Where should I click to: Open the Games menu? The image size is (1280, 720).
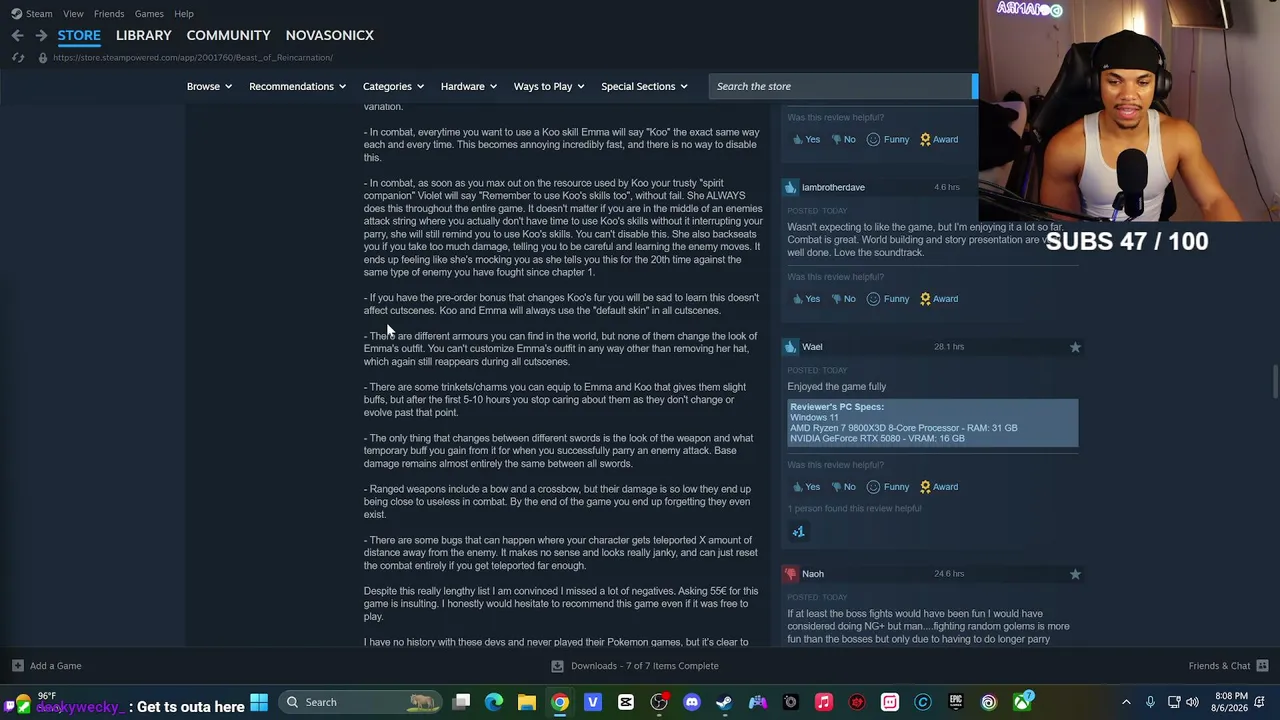(x=149, y=13)
